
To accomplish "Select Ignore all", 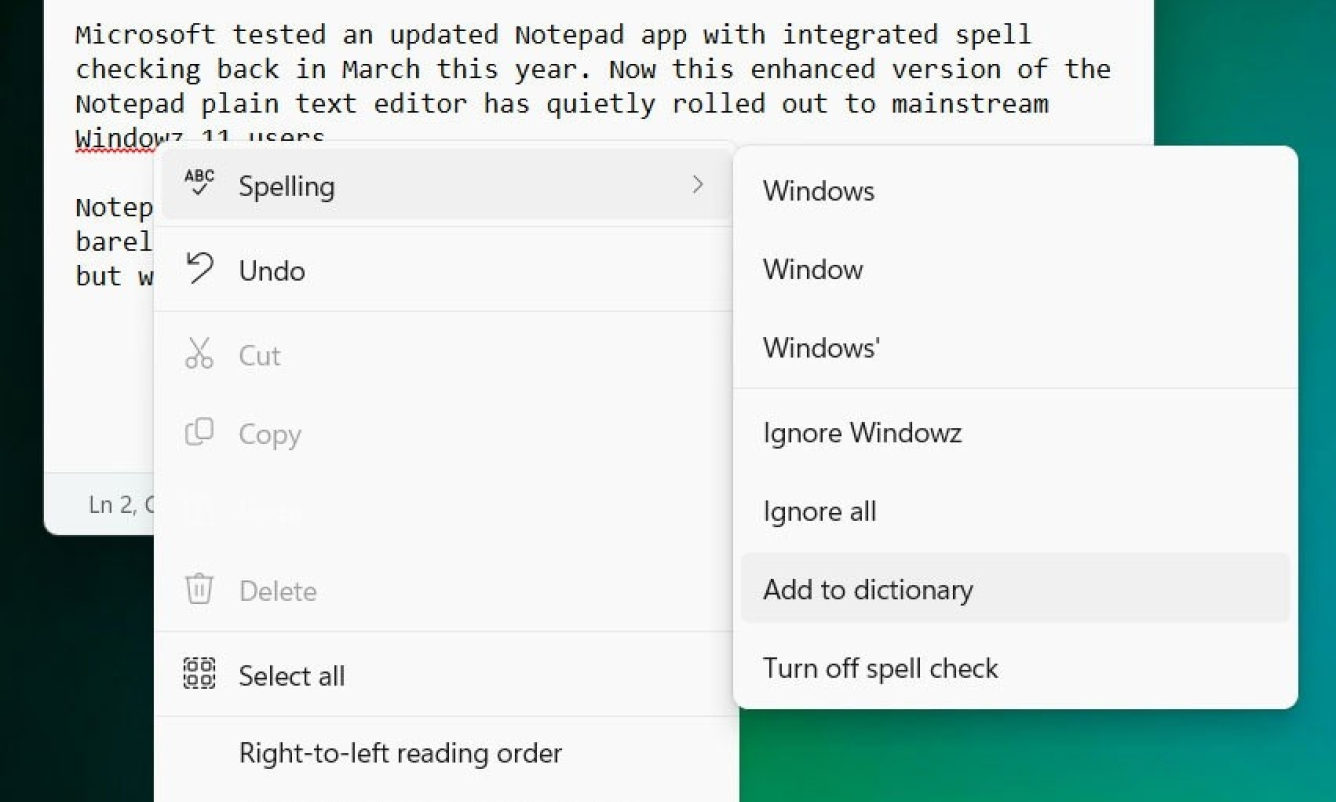I will tap(1015, 511).
